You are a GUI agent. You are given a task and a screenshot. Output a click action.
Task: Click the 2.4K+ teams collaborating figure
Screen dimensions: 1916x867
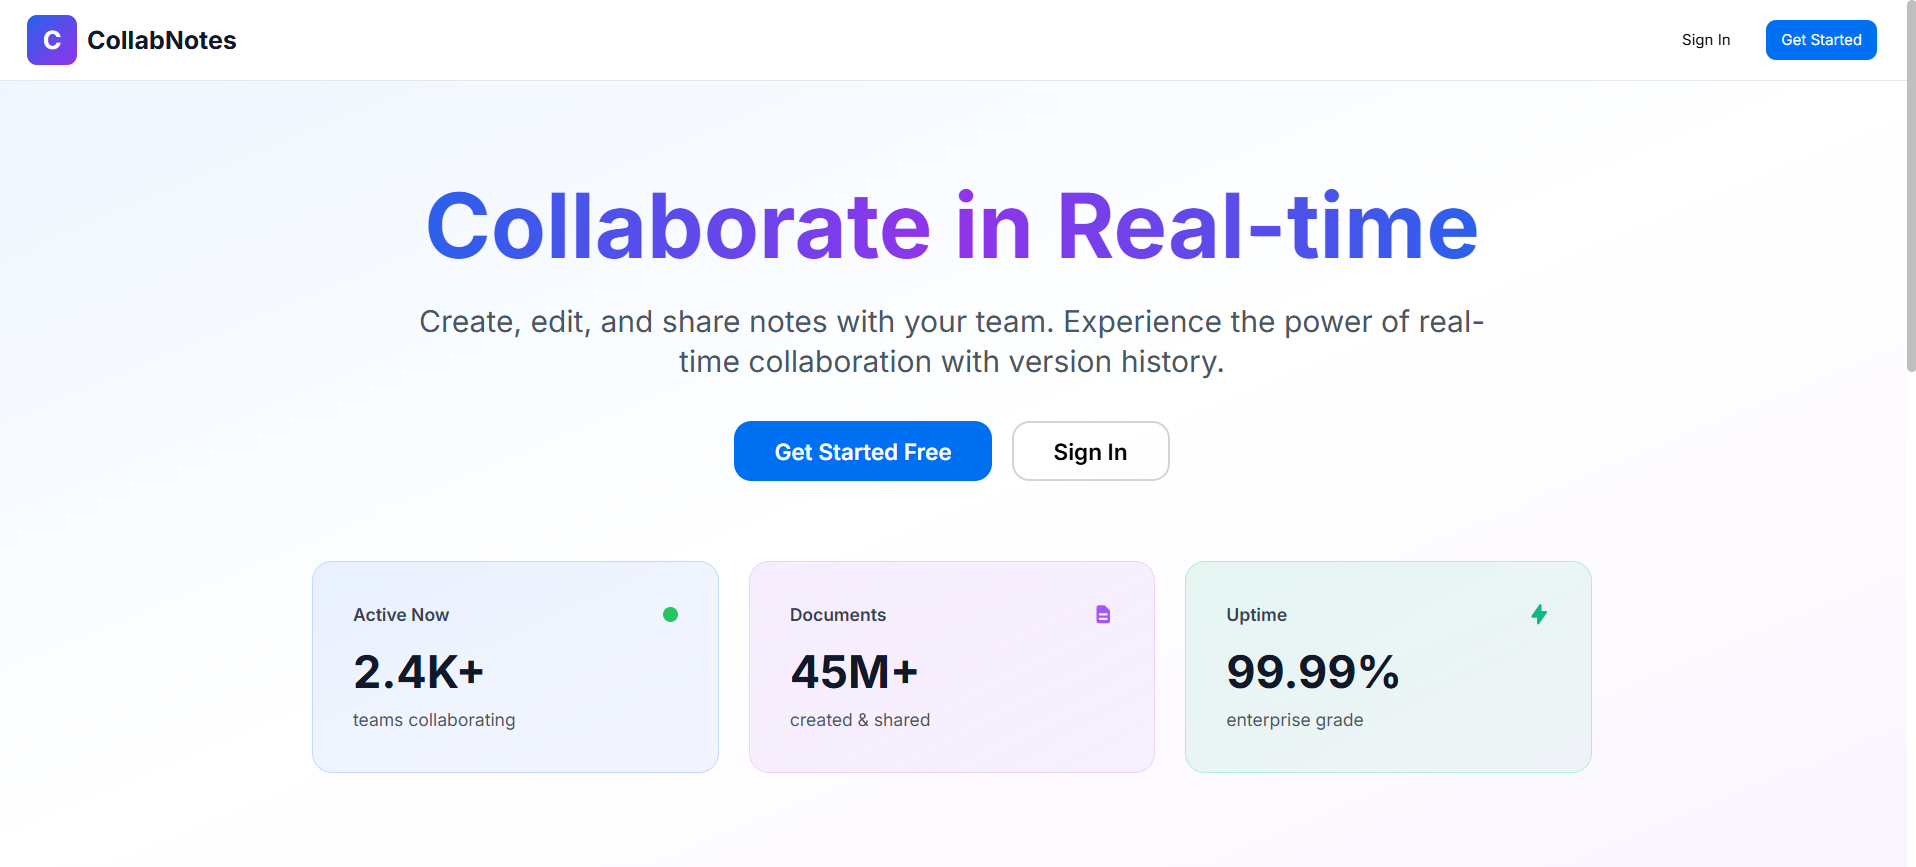pos(418,672)
